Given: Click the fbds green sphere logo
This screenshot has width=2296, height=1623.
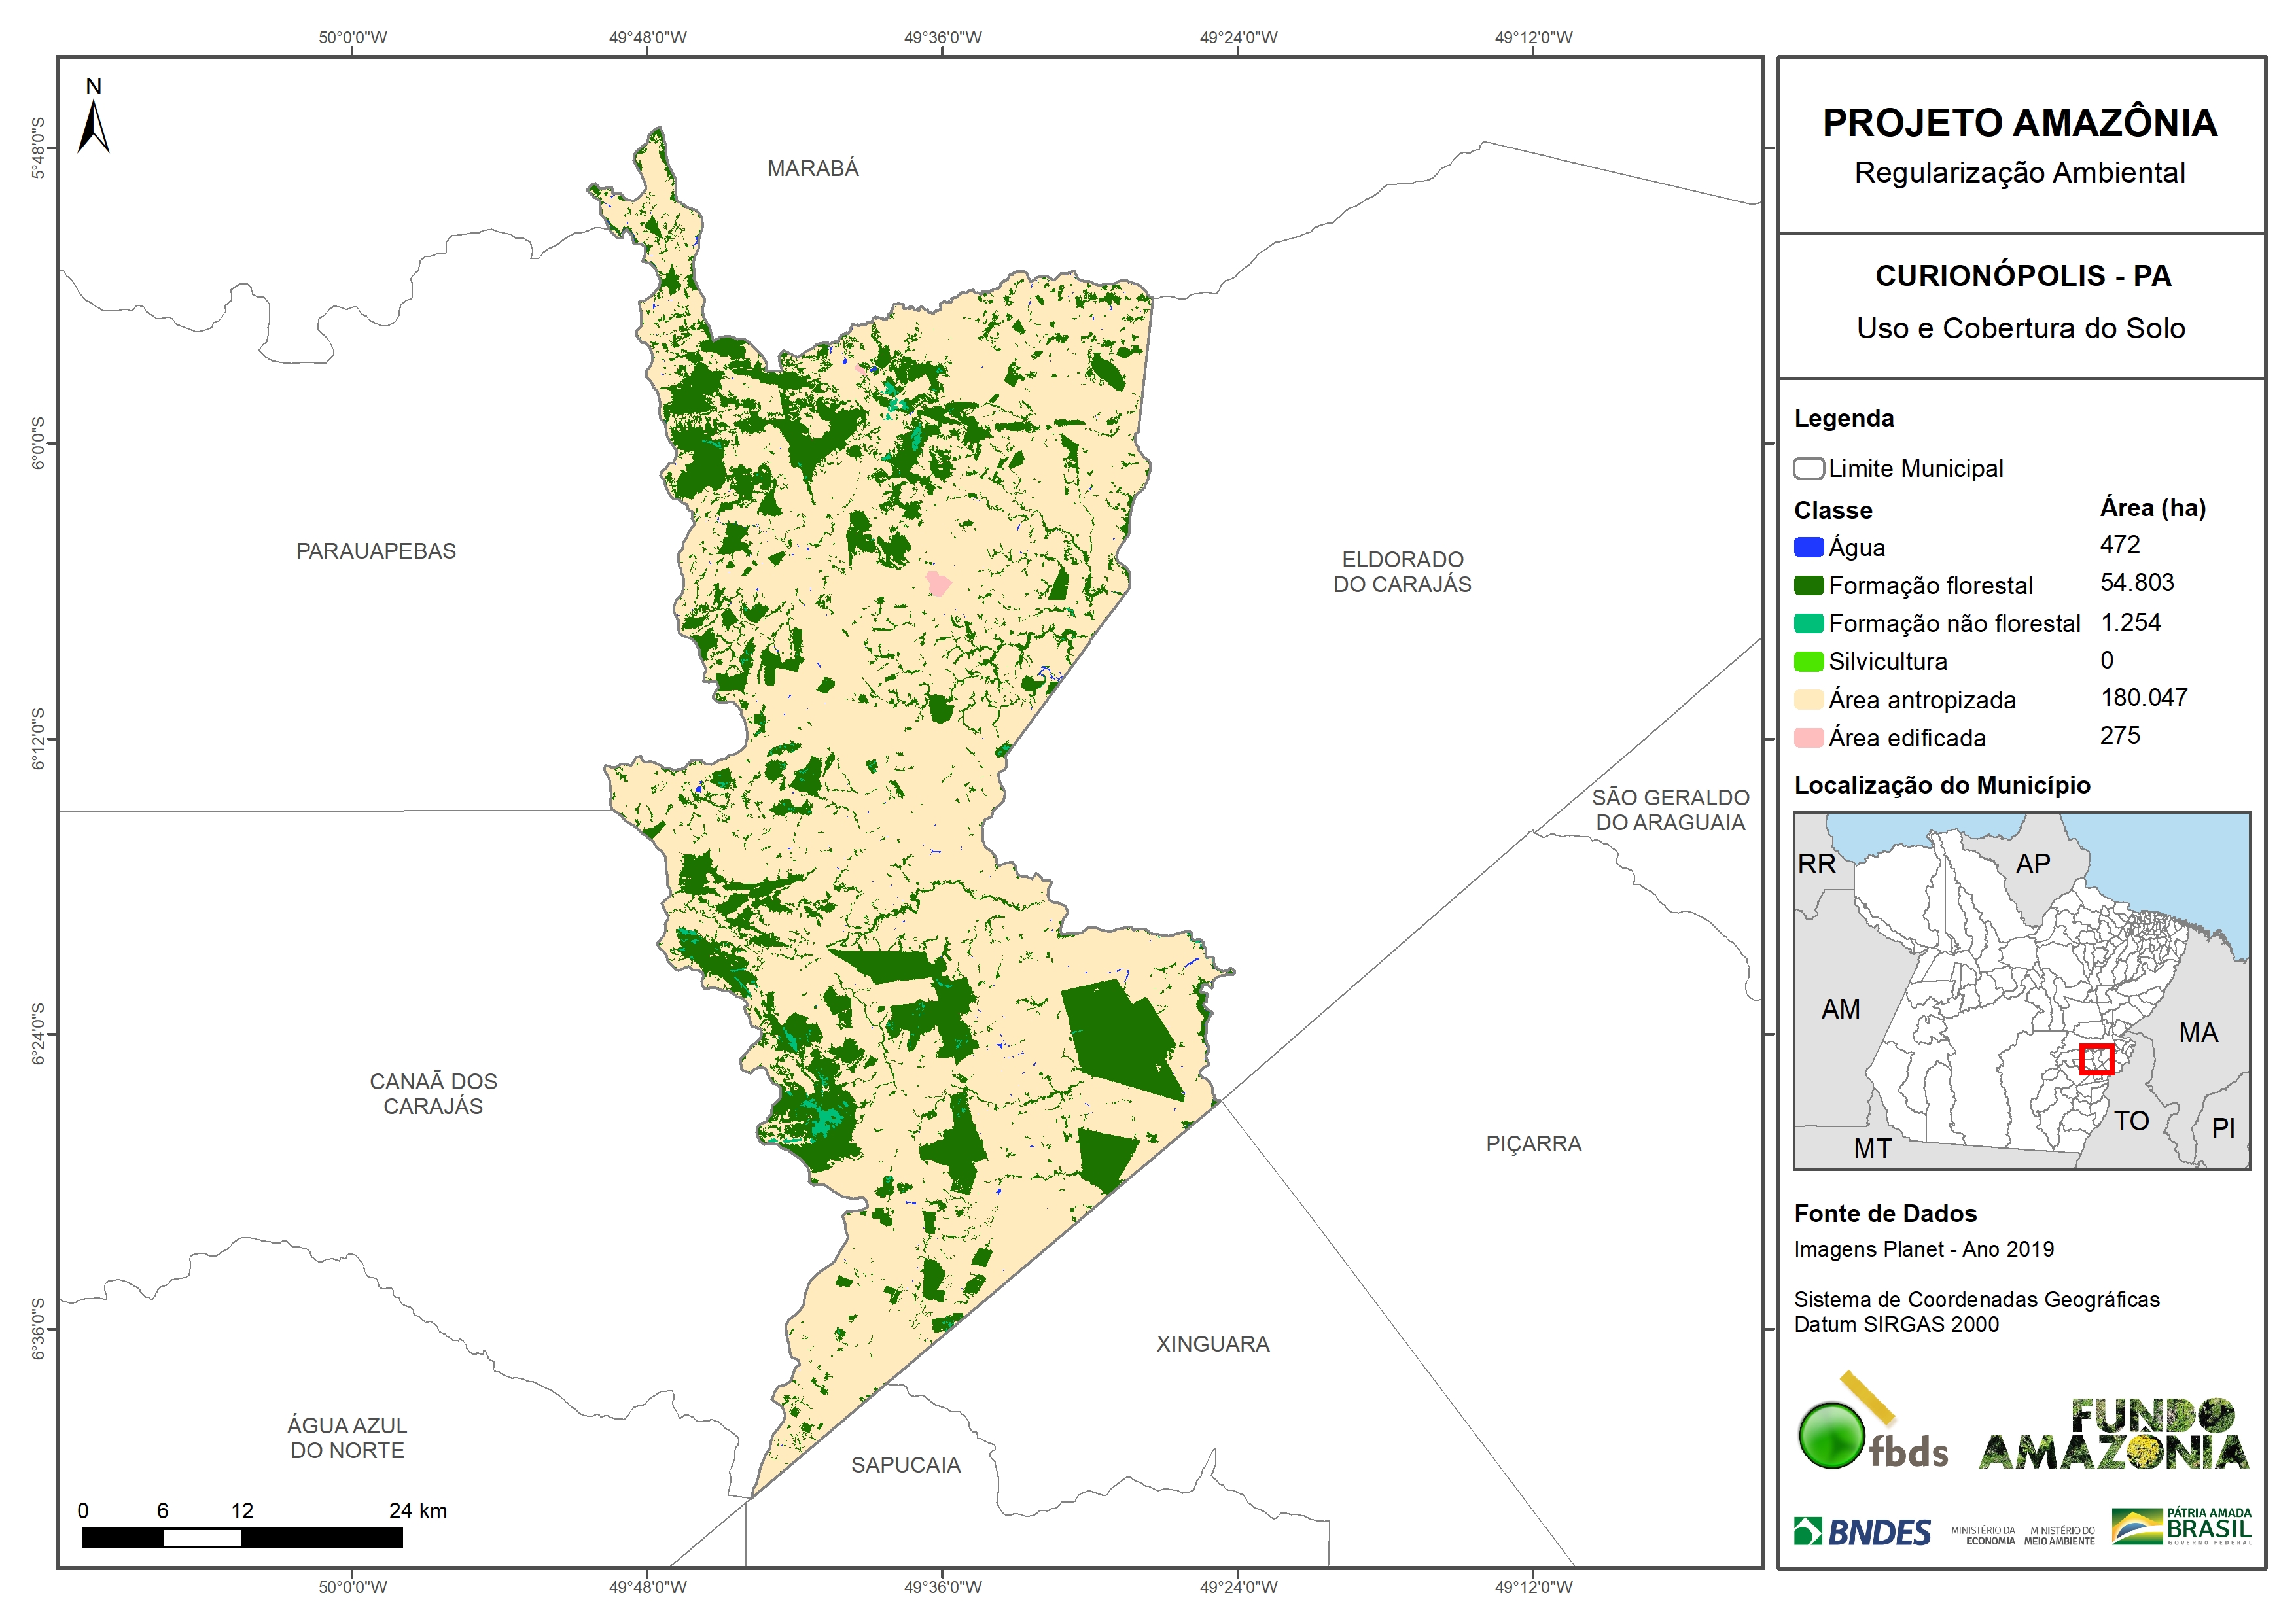Looking at the screenshot, I should [x=1832, y=1435].
